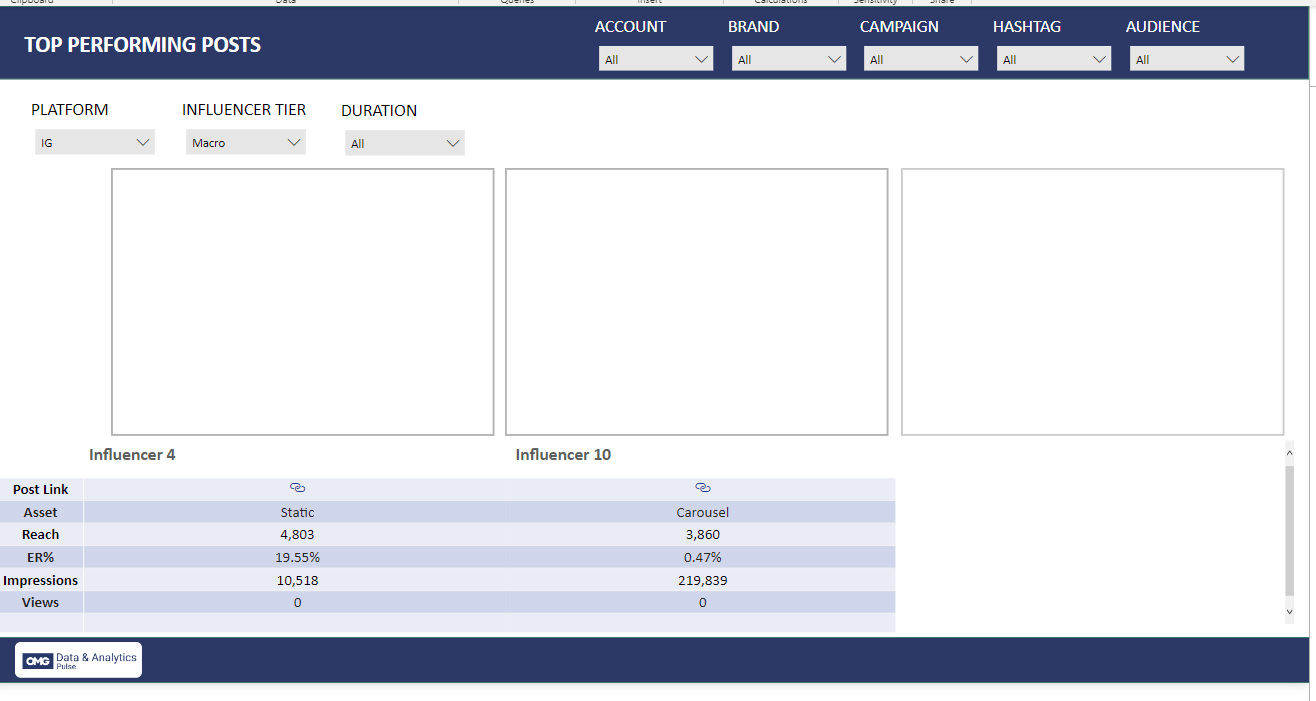Click the 3,860 reach value
Screen dimensions: 1316x701
[x=702, y=534]
